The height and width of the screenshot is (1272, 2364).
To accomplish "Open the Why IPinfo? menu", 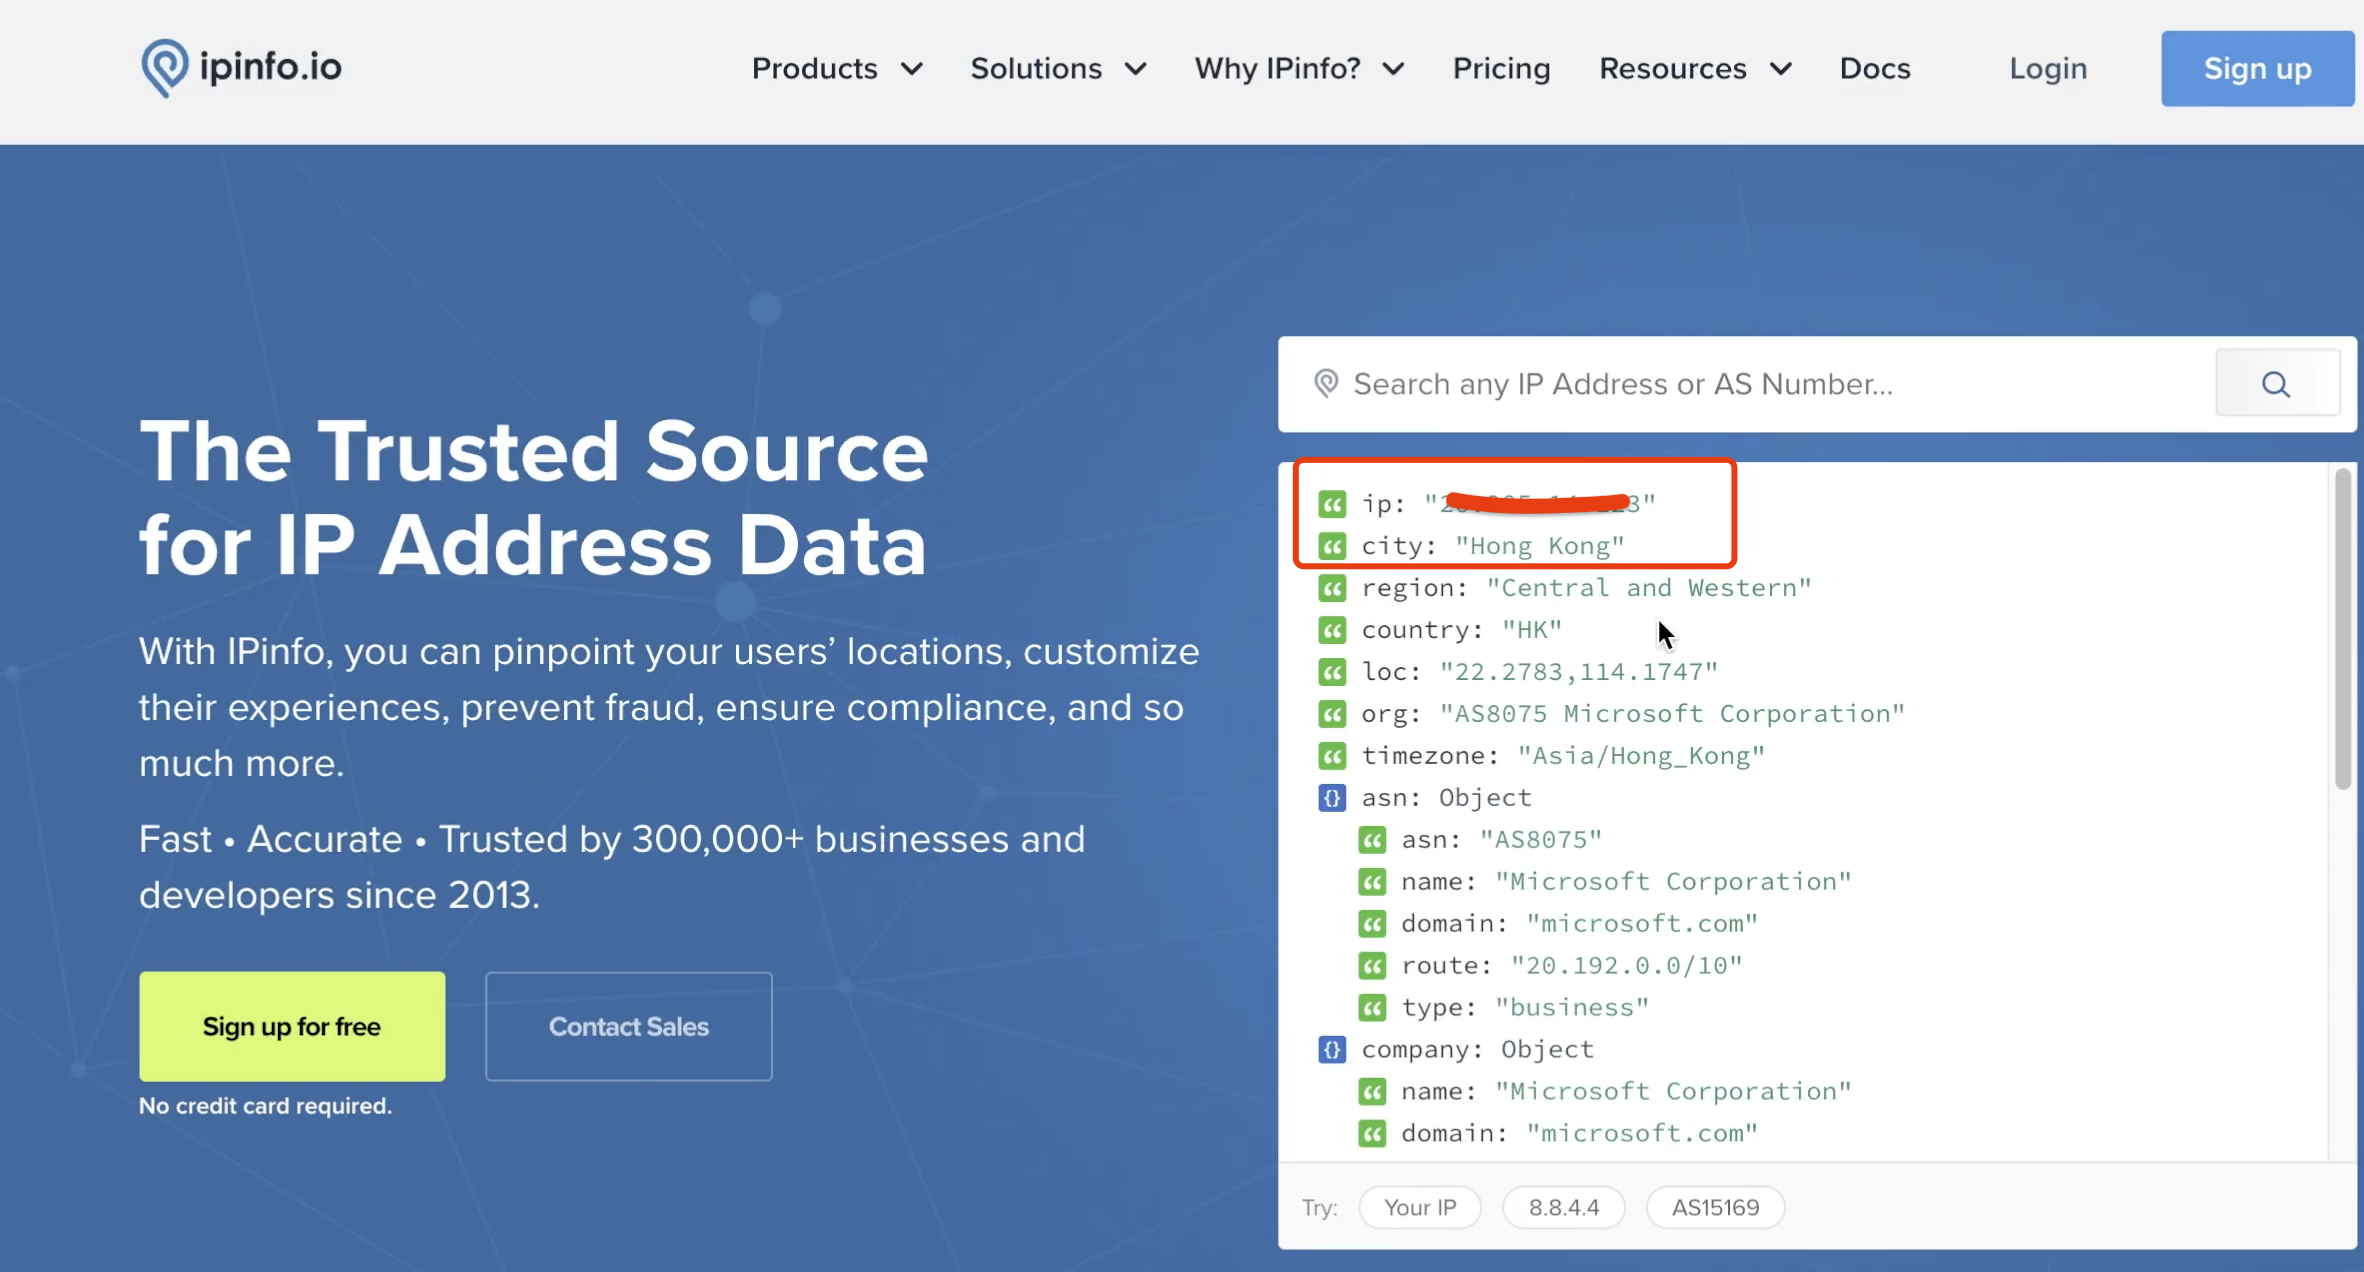I will click(x=1277, y=69).
